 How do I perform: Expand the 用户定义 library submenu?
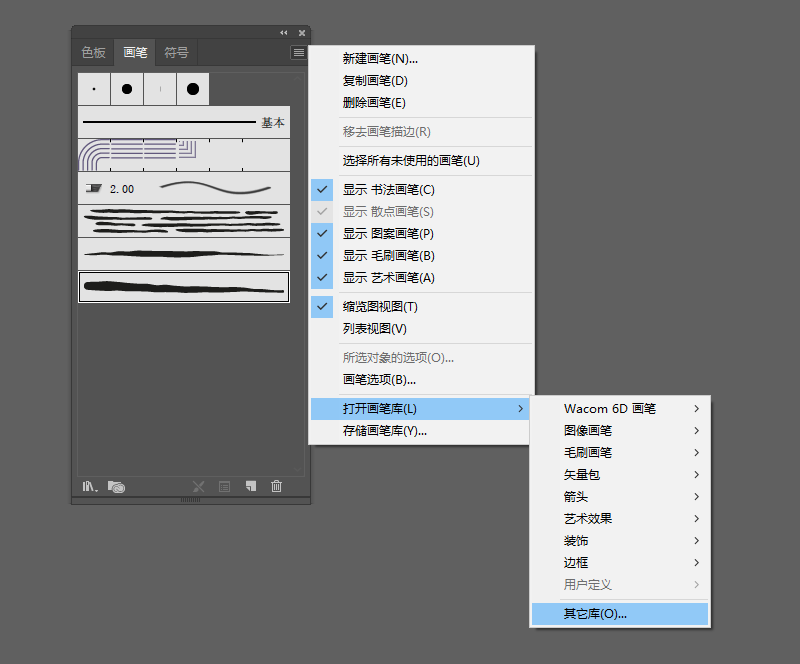(620, 584)
